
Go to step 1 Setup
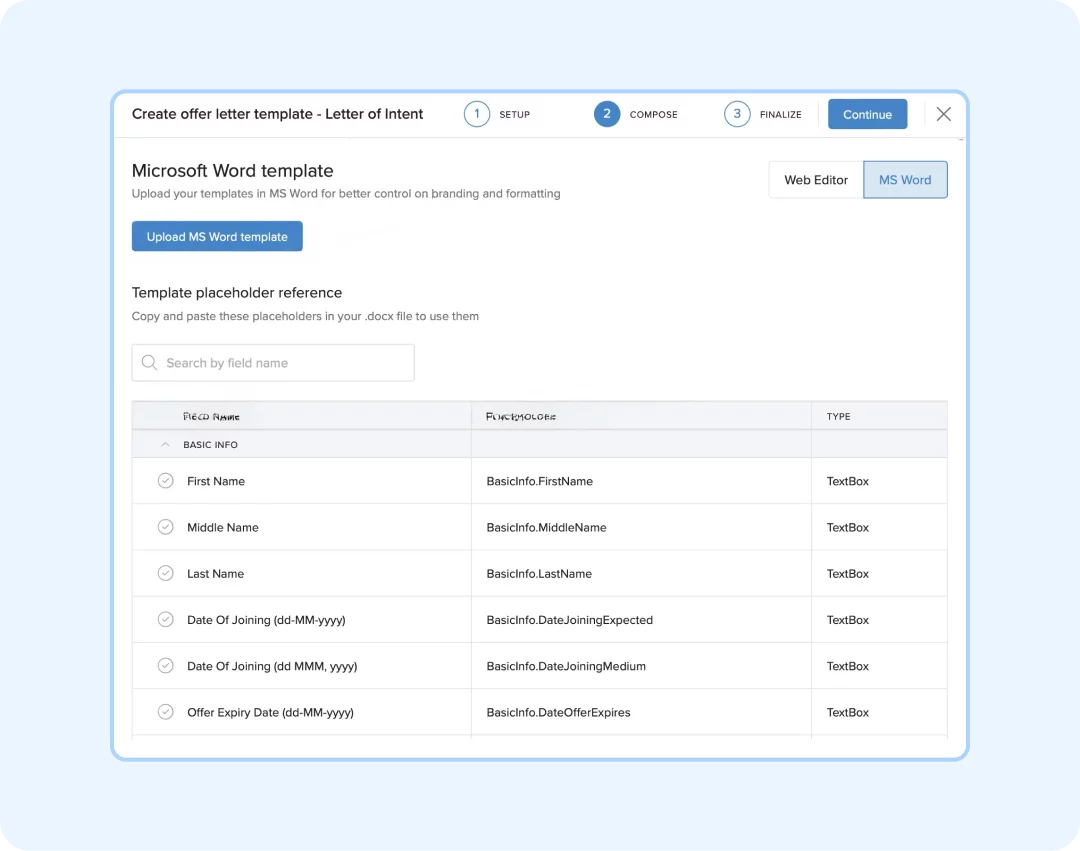pos(497,114)
